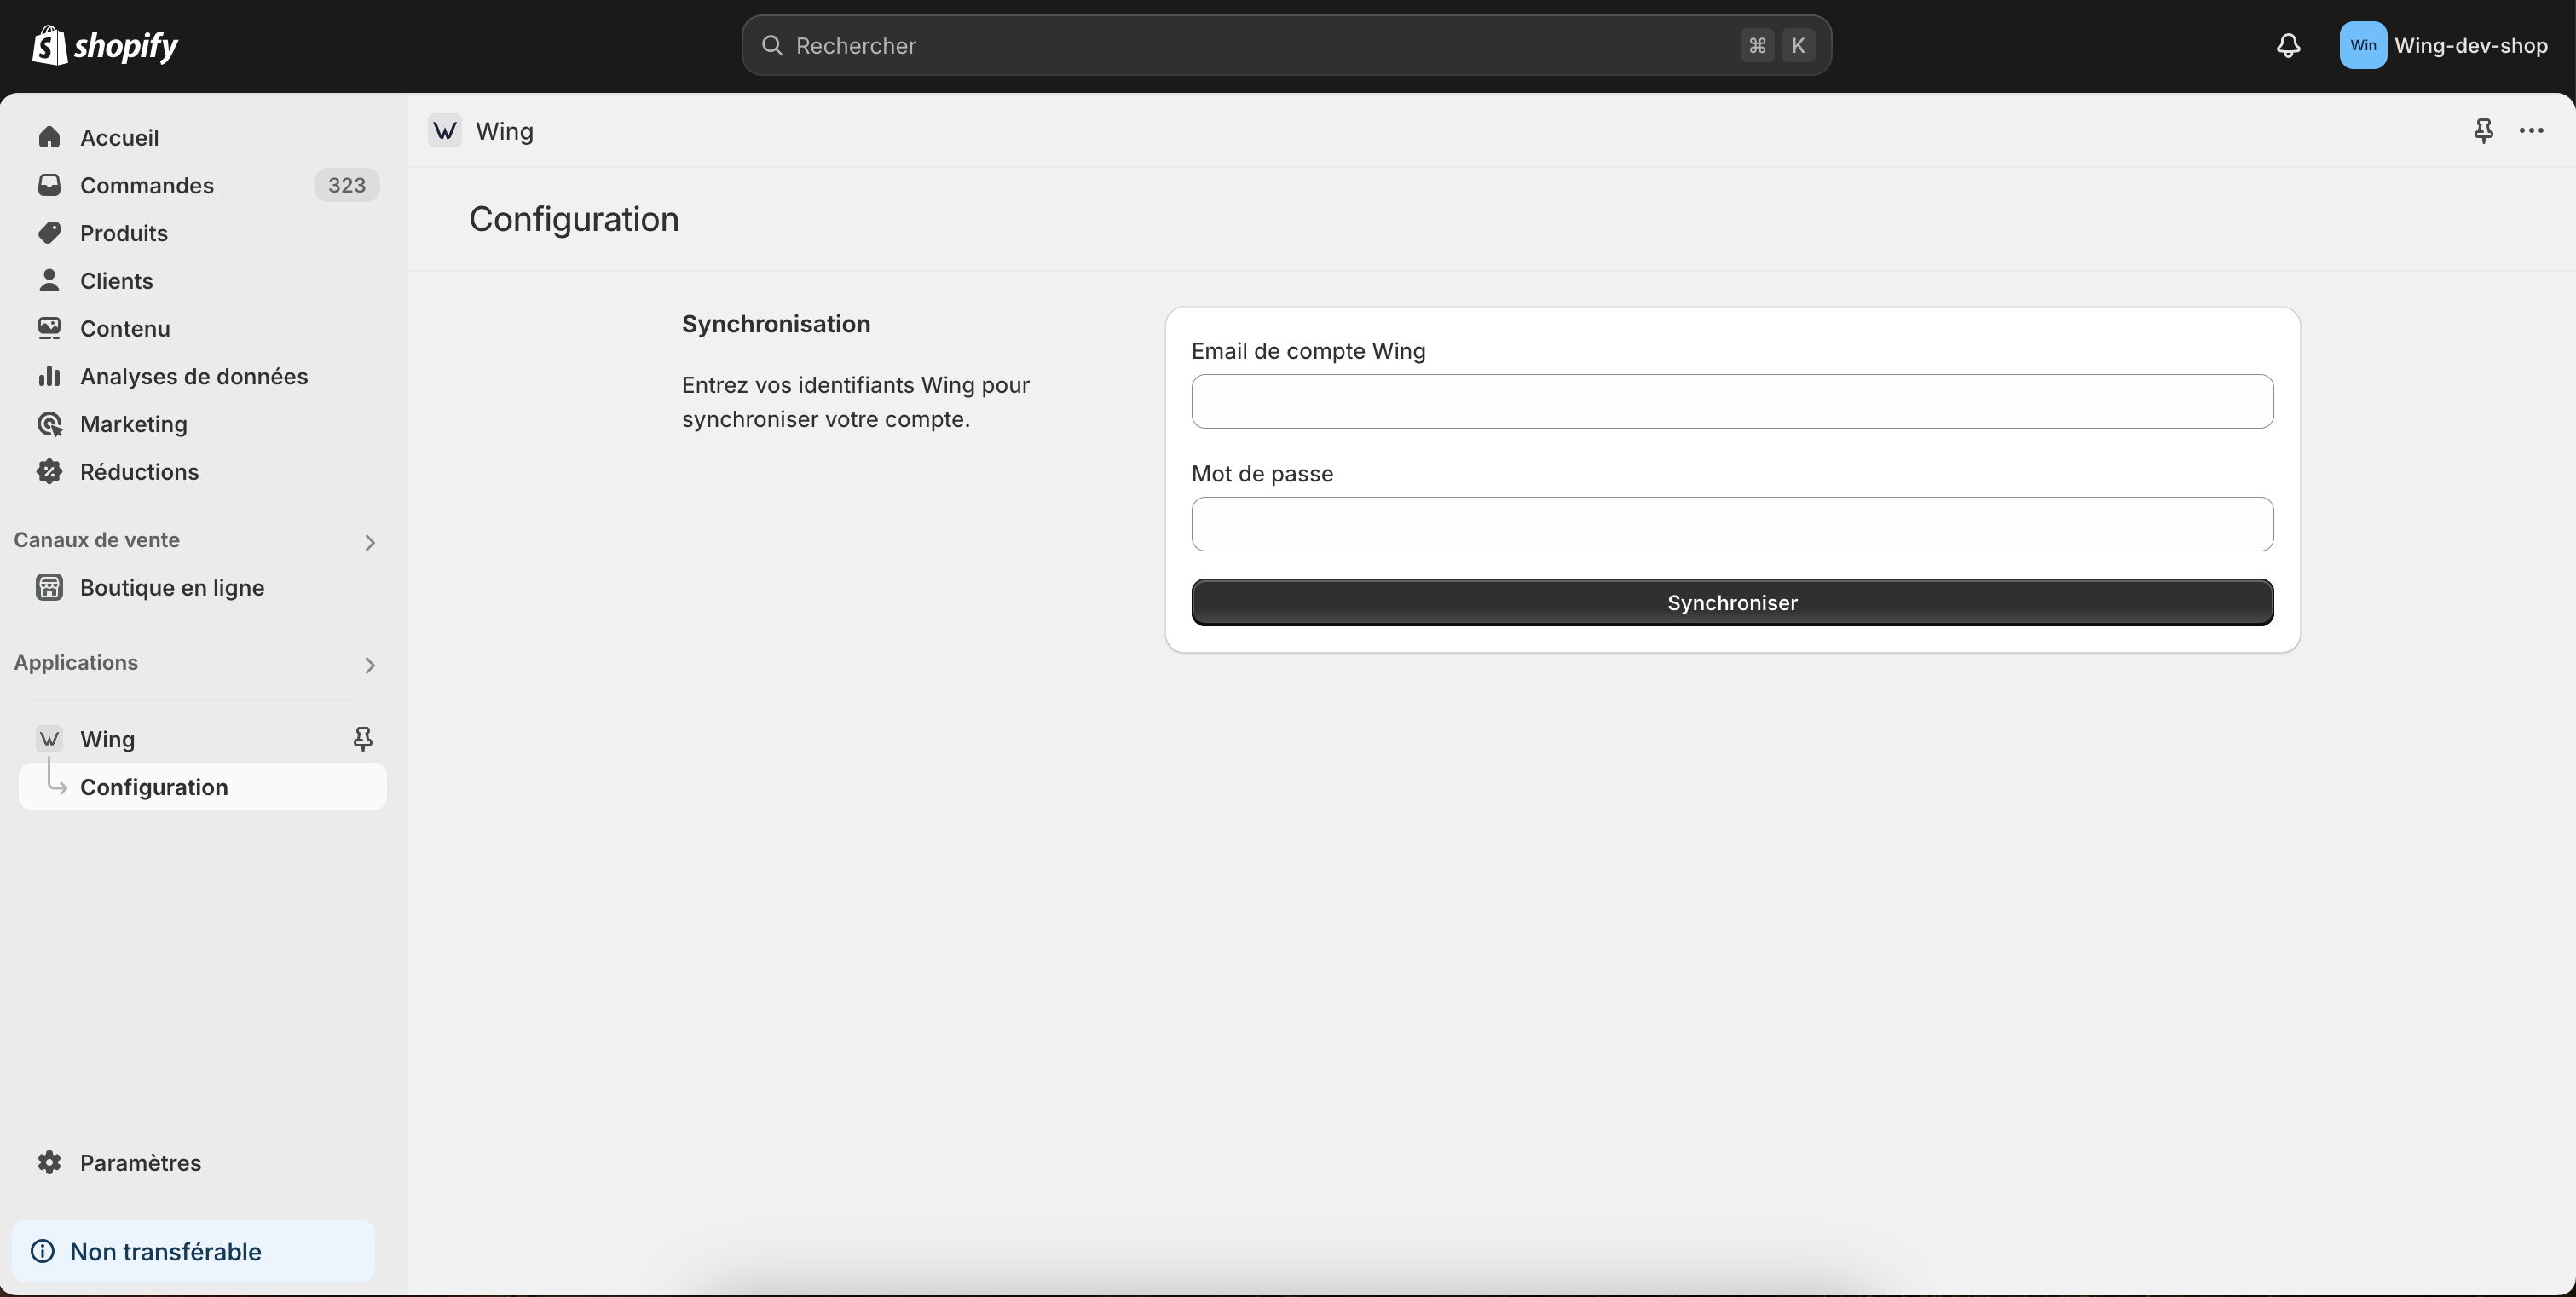Click the Non transférable info icon
This screenshot has height=1297, width=2576.
click(x=43, y=1251)
